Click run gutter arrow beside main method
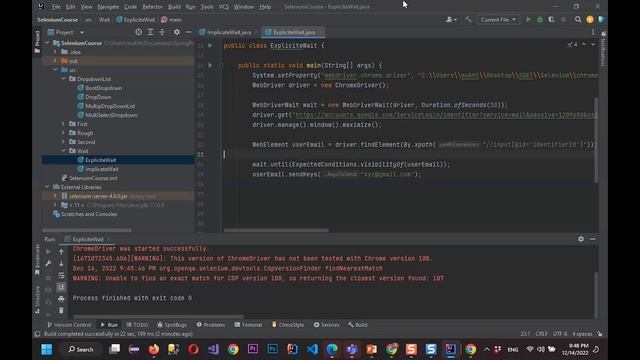This screenshot has width=640, height=360. (210, 65)
